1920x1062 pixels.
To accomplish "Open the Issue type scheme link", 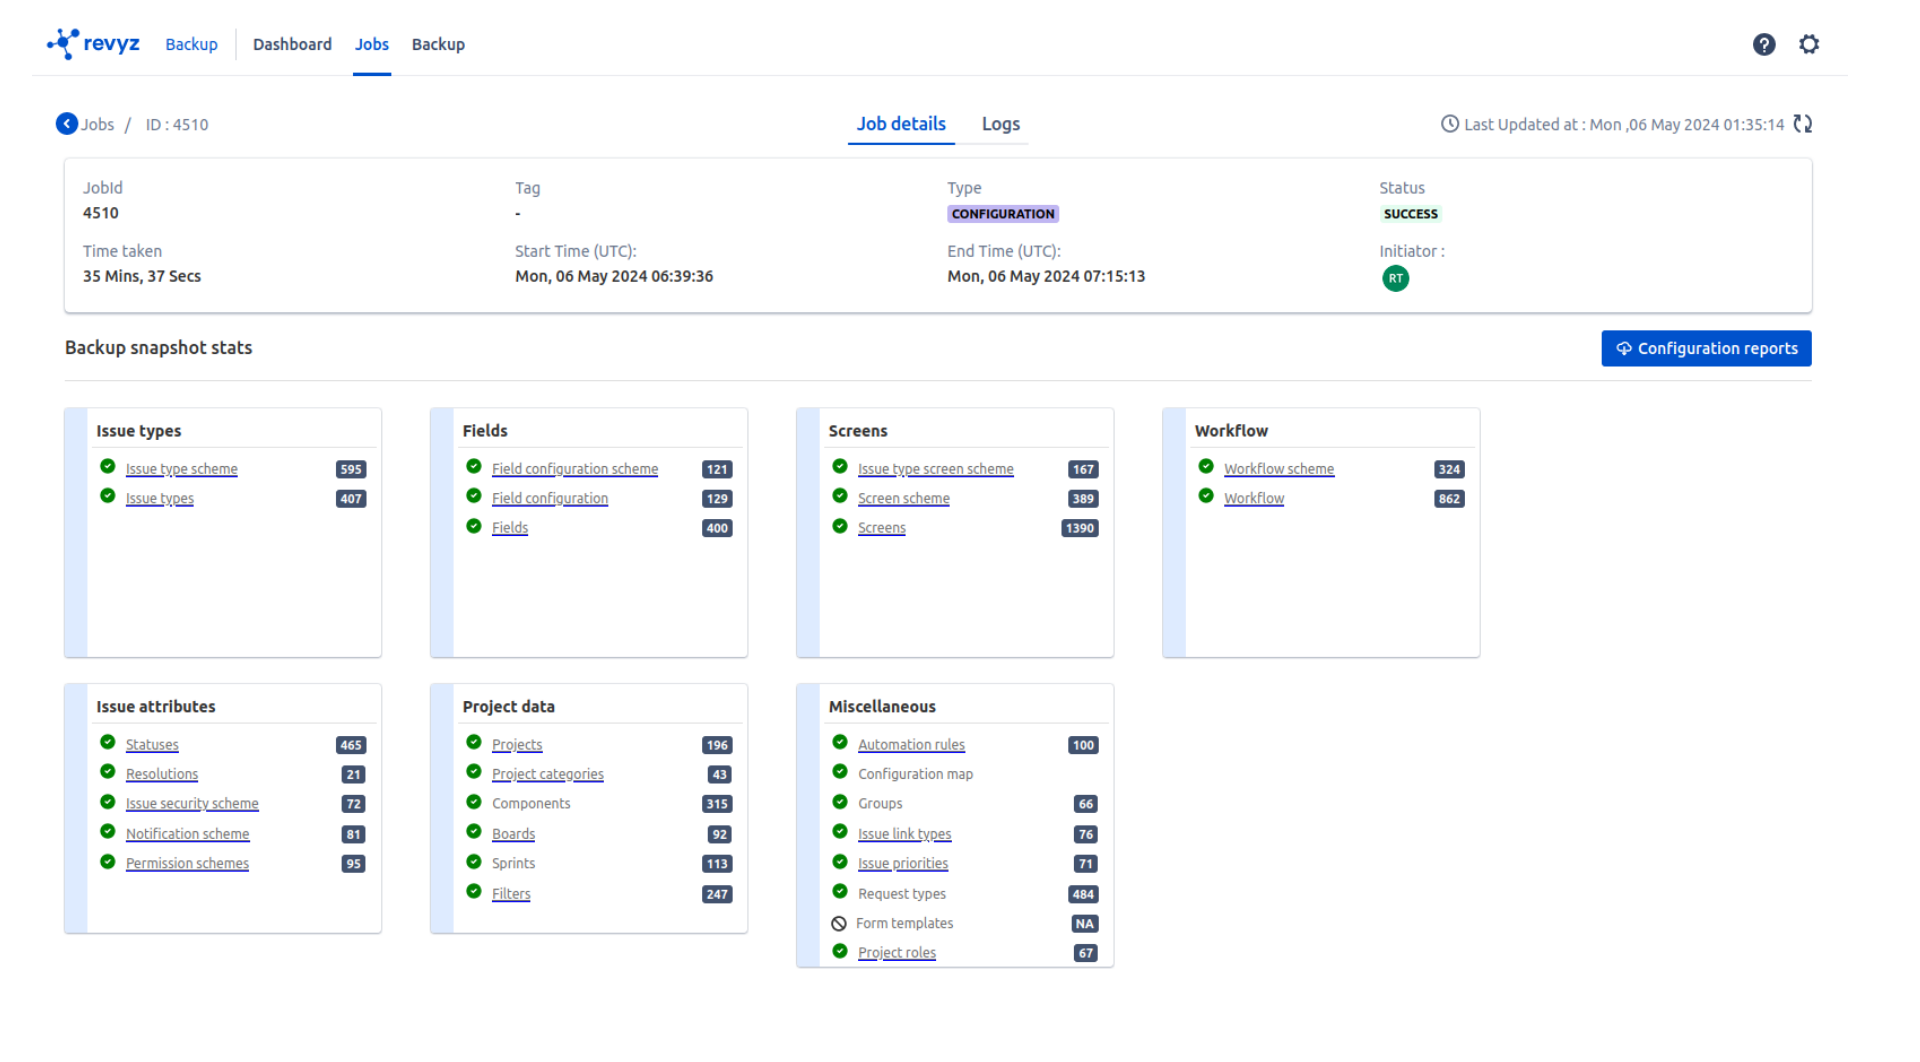I will [x=181, y=469].
